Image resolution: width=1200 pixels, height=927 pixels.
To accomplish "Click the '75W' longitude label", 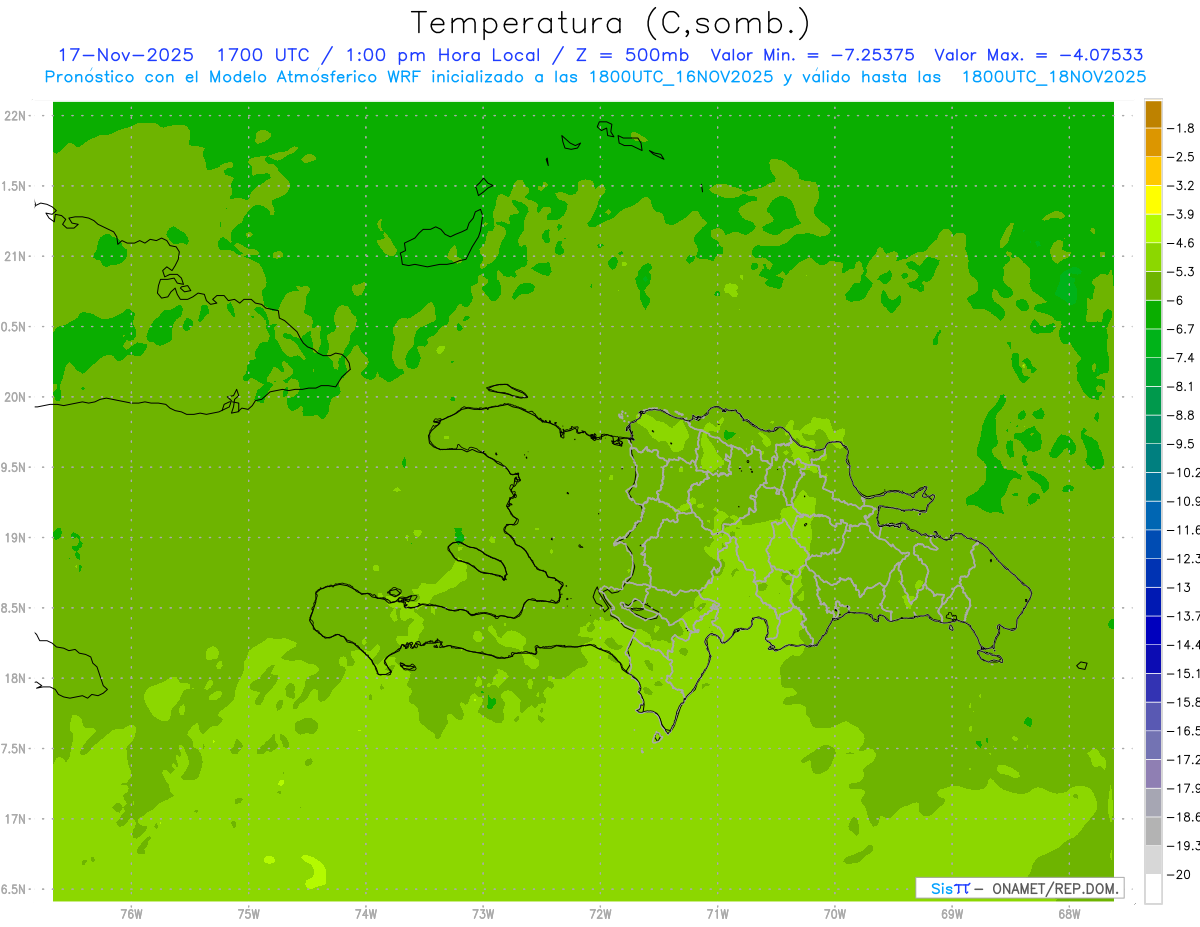I will (248, 914).
